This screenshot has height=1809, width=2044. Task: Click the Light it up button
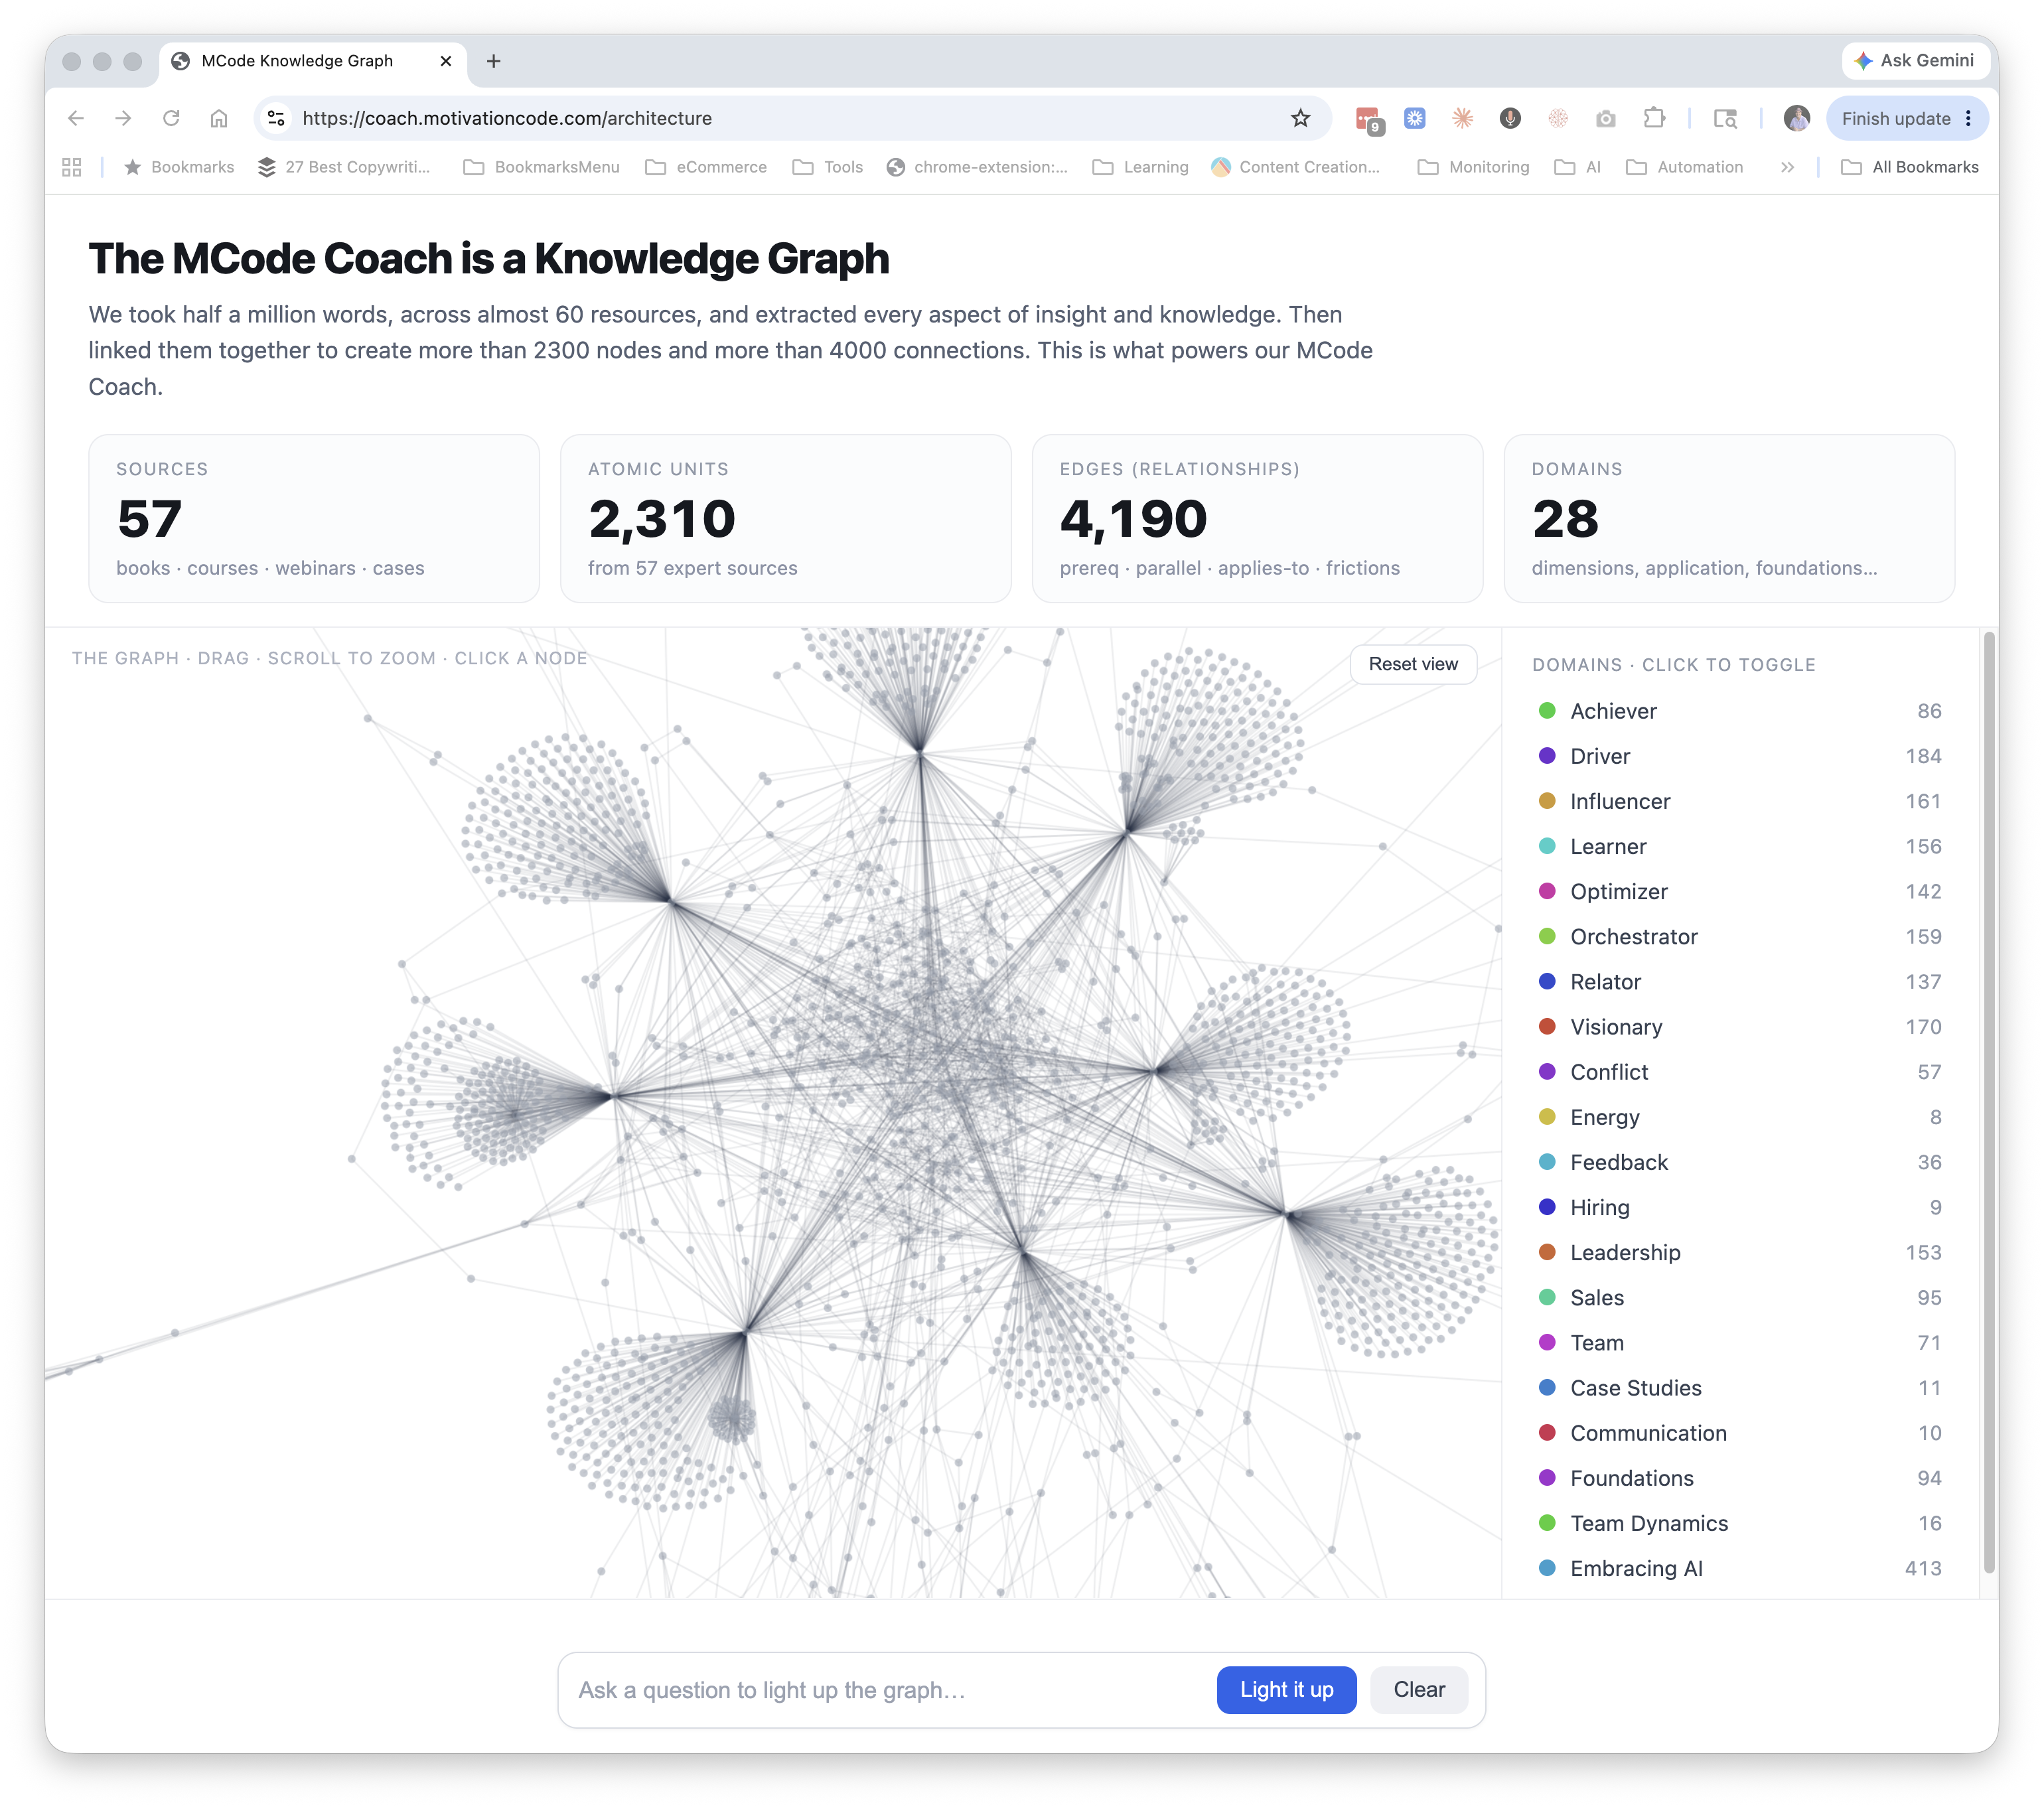coord(1286,1689)
